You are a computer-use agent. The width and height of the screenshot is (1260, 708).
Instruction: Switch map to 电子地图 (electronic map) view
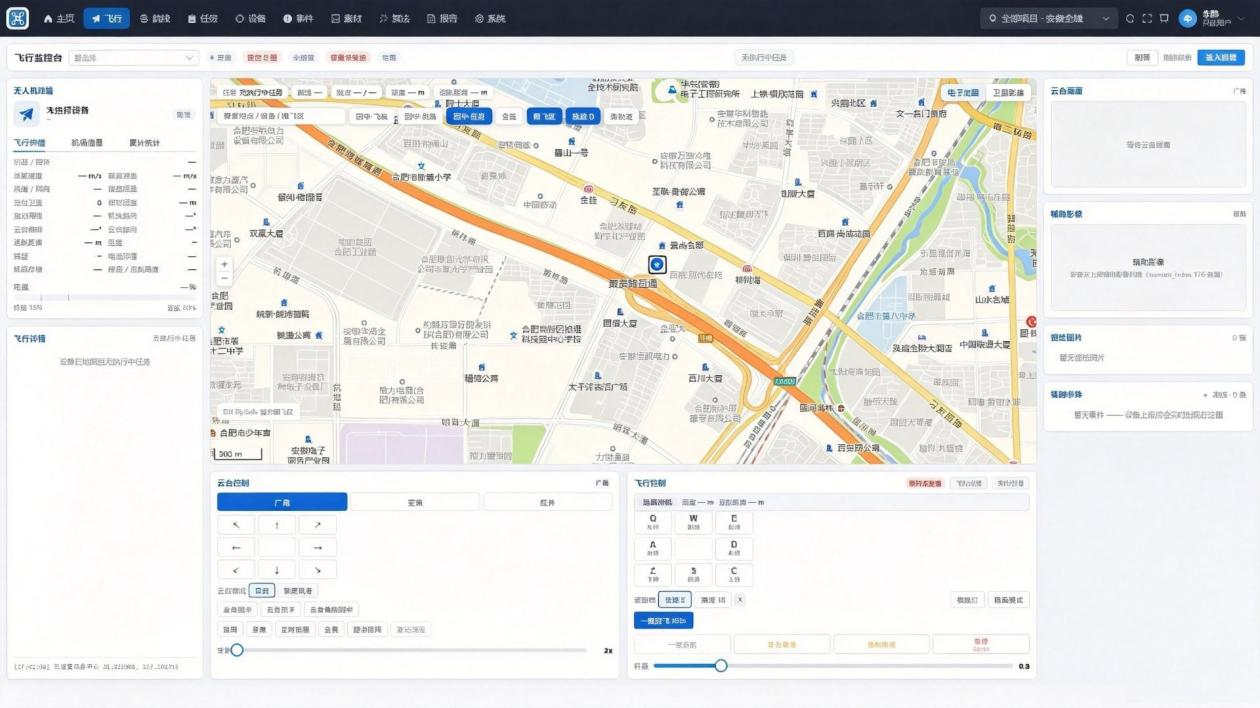tap(963, 92)
